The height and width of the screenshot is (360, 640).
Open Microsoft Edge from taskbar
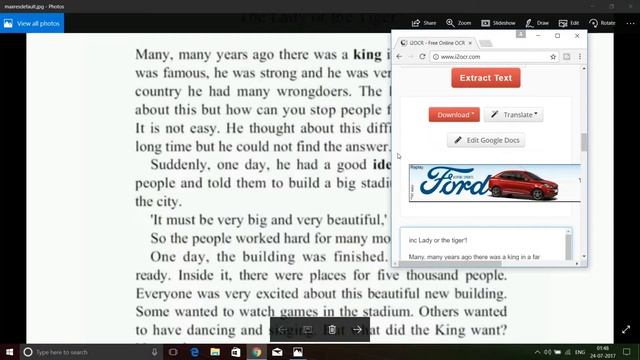tap(195, 352)
